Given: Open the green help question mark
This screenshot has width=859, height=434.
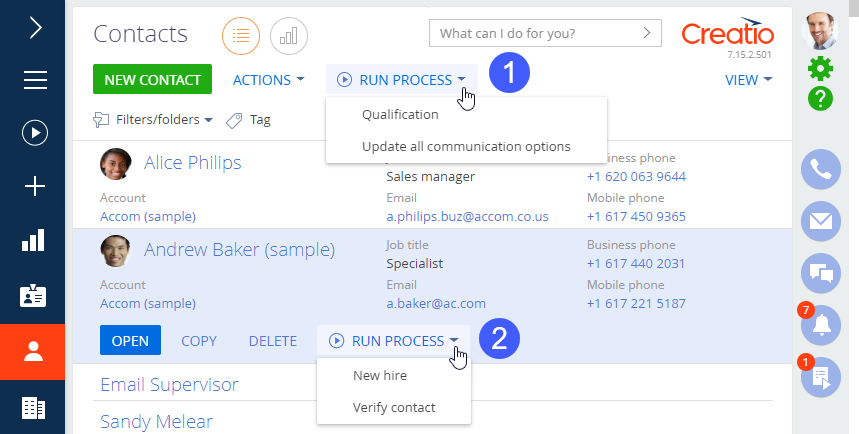Looking at the screenshot, I should (820, 99).
